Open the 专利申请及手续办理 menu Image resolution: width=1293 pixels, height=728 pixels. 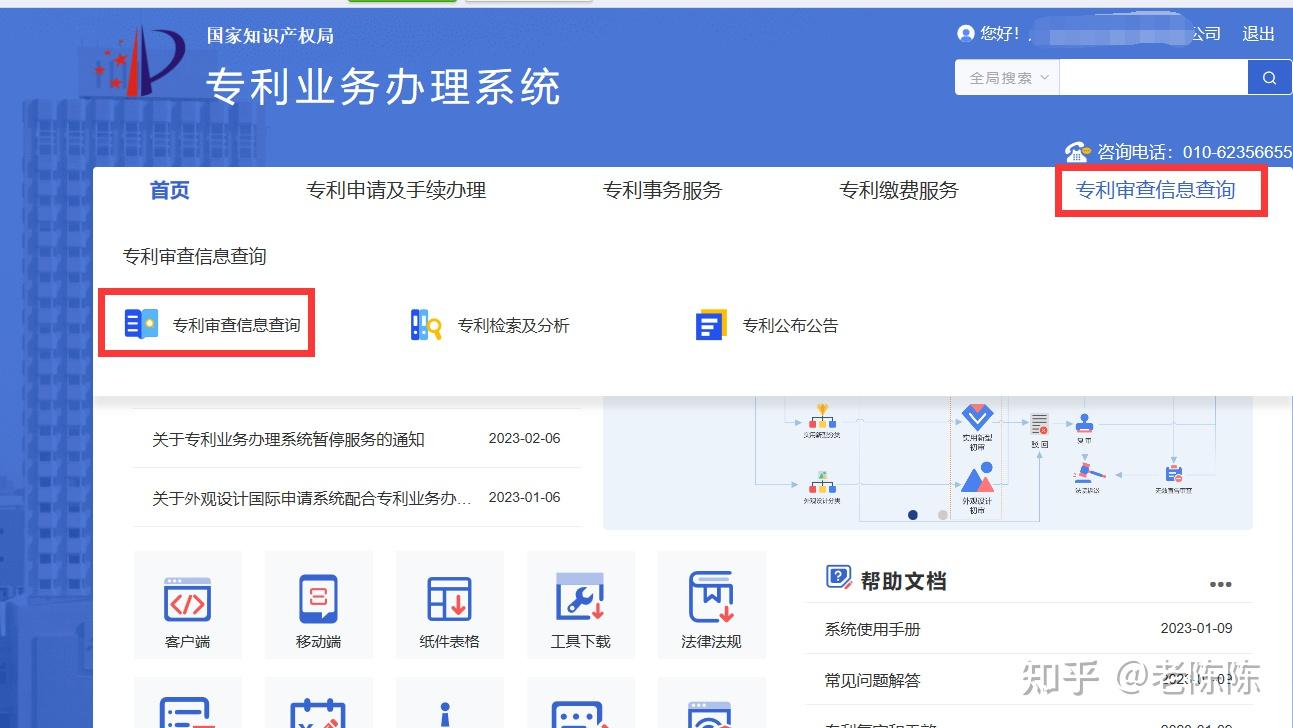tap(396, 190)
